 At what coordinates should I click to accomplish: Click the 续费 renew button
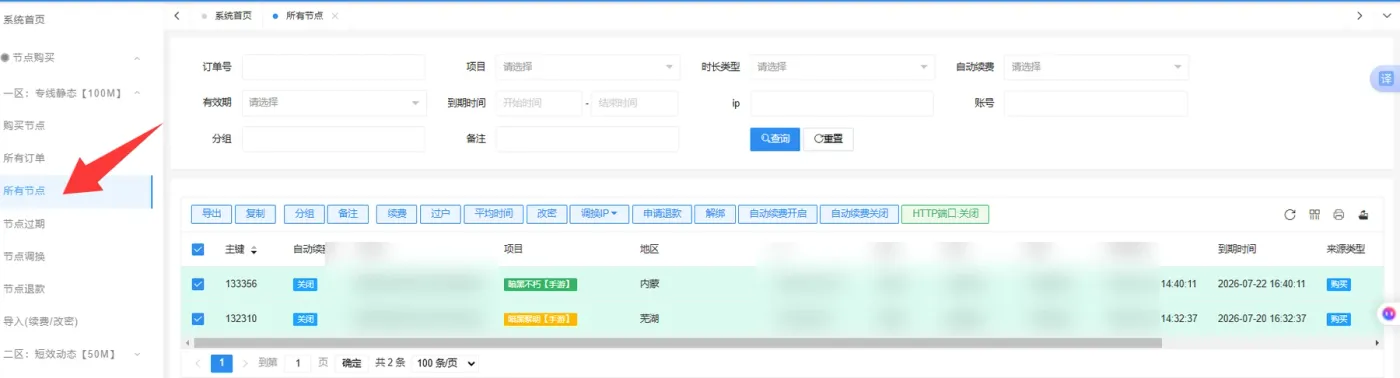[397, 213]
